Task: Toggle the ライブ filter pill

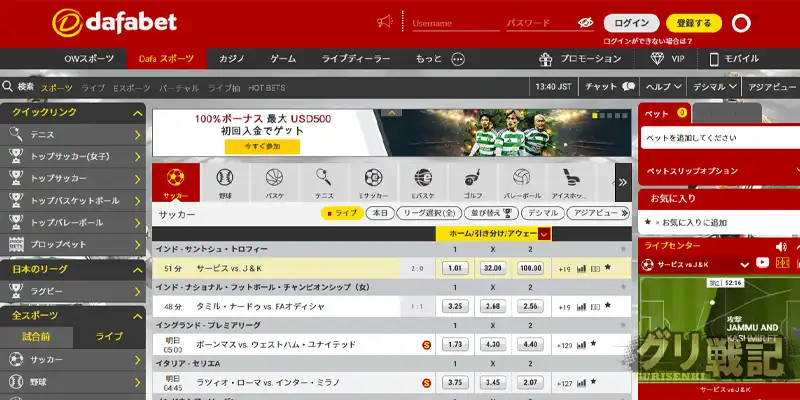Action: pyautogui.click(x=342, y=213)
